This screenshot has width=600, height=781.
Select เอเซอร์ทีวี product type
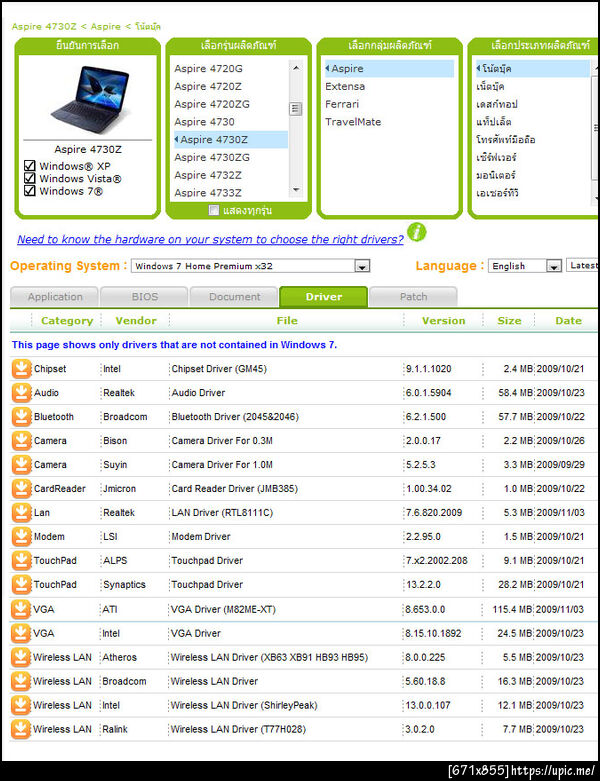(x=497, y=193)
